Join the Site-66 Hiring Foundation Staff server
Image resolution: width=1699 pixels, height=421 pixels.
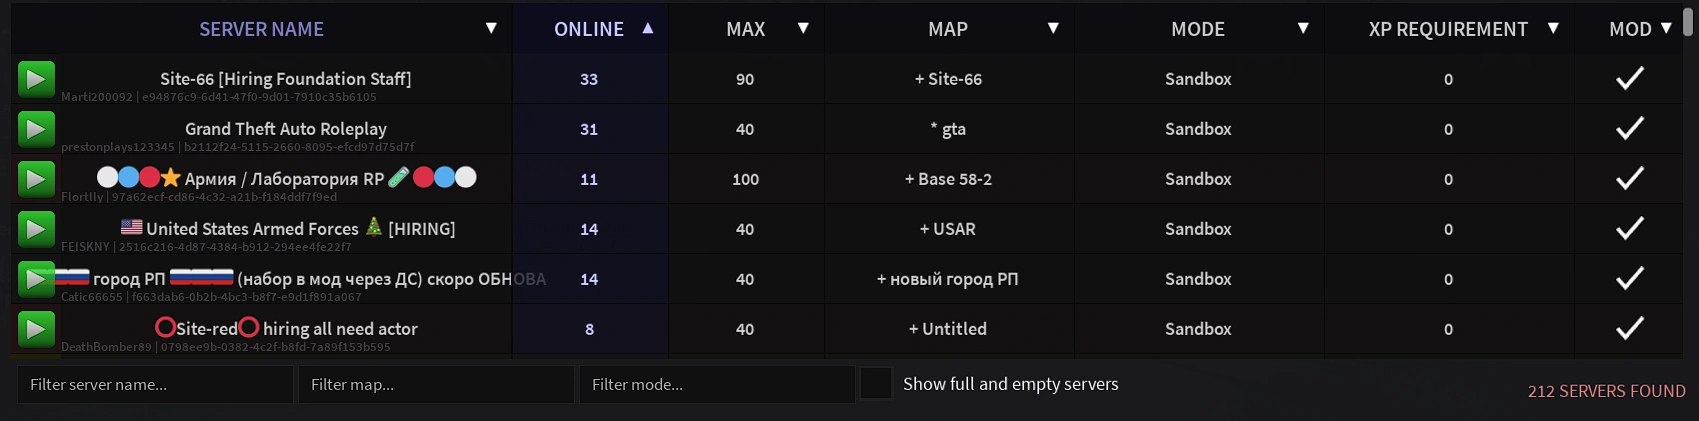click(x=36, y=79)
